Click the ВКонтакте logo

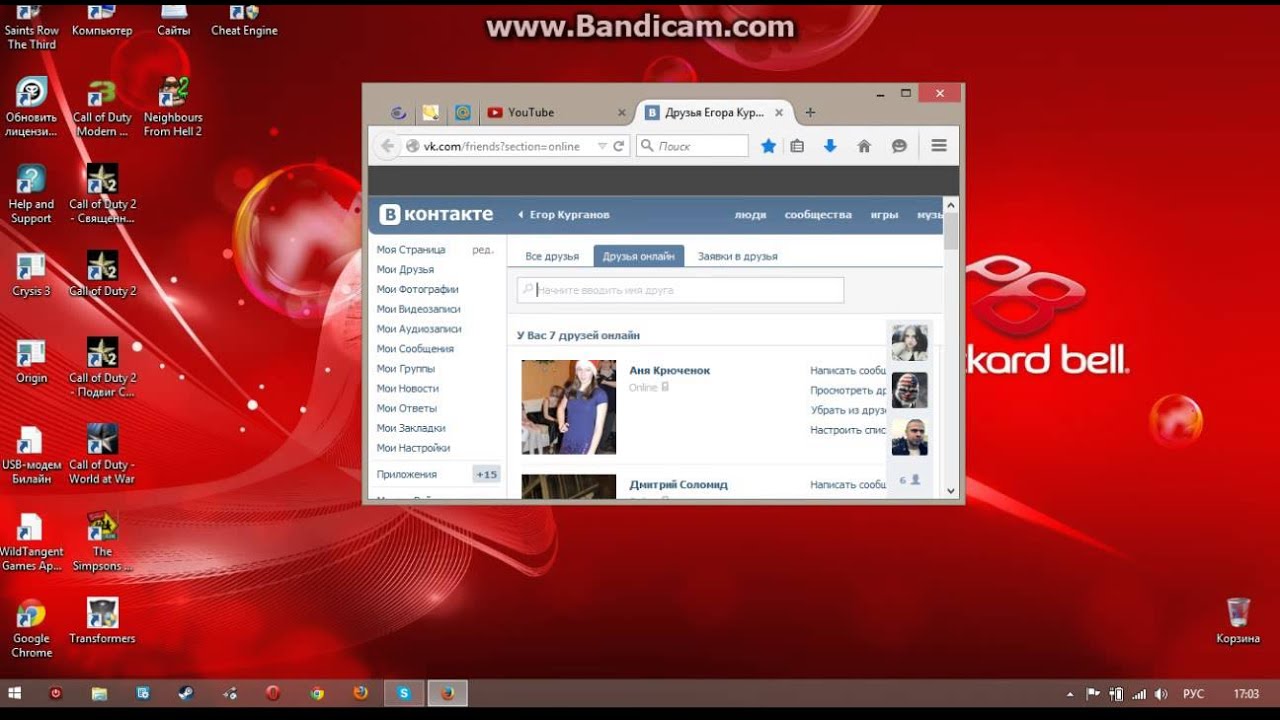coord(437,214)
